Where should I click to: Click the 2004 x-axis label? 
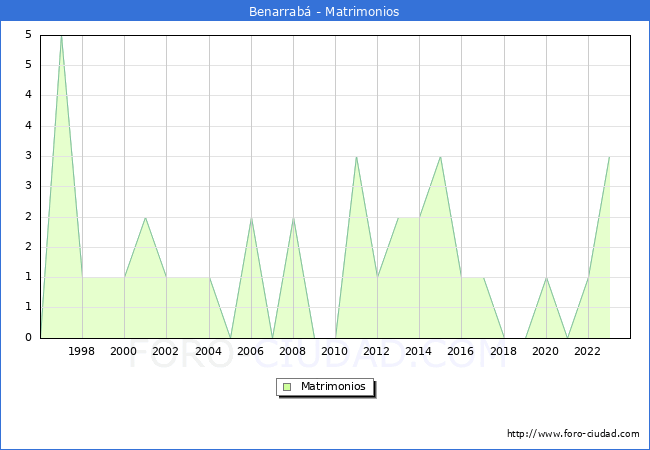(x=209, y=351)
